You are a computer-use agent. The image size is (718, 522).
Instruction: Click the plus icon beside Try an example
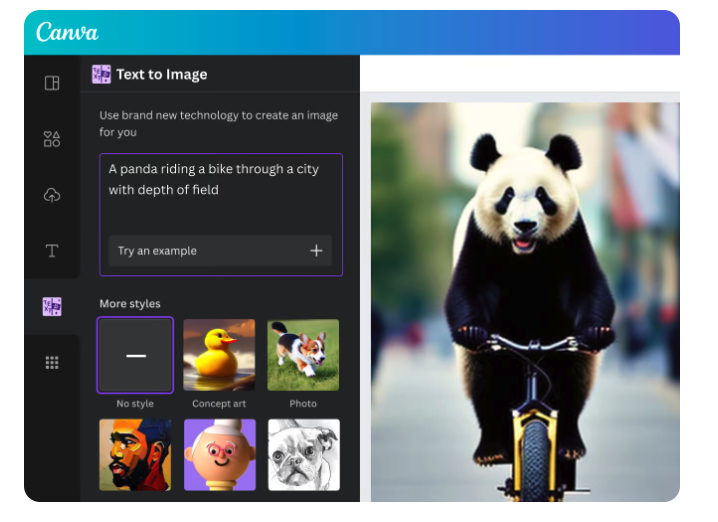(x=316, y=251)
